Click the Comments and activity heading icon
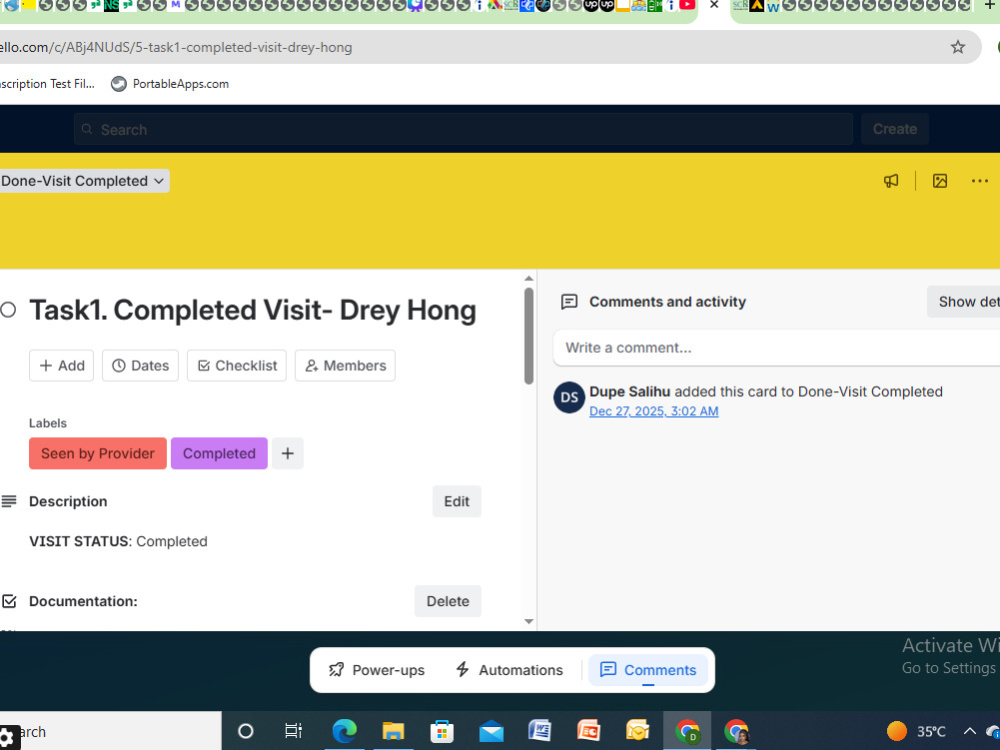The width and height of the screenshot is (1000, 750). pos(569,302)
